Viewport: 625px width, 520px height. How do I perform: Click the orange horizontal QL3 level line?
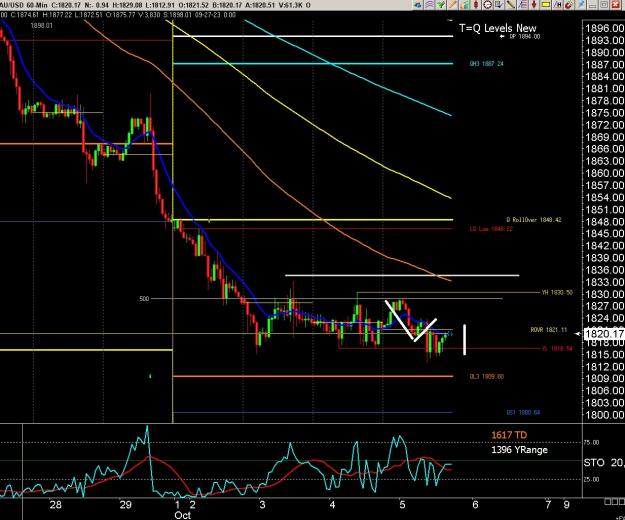pos(313,376)
